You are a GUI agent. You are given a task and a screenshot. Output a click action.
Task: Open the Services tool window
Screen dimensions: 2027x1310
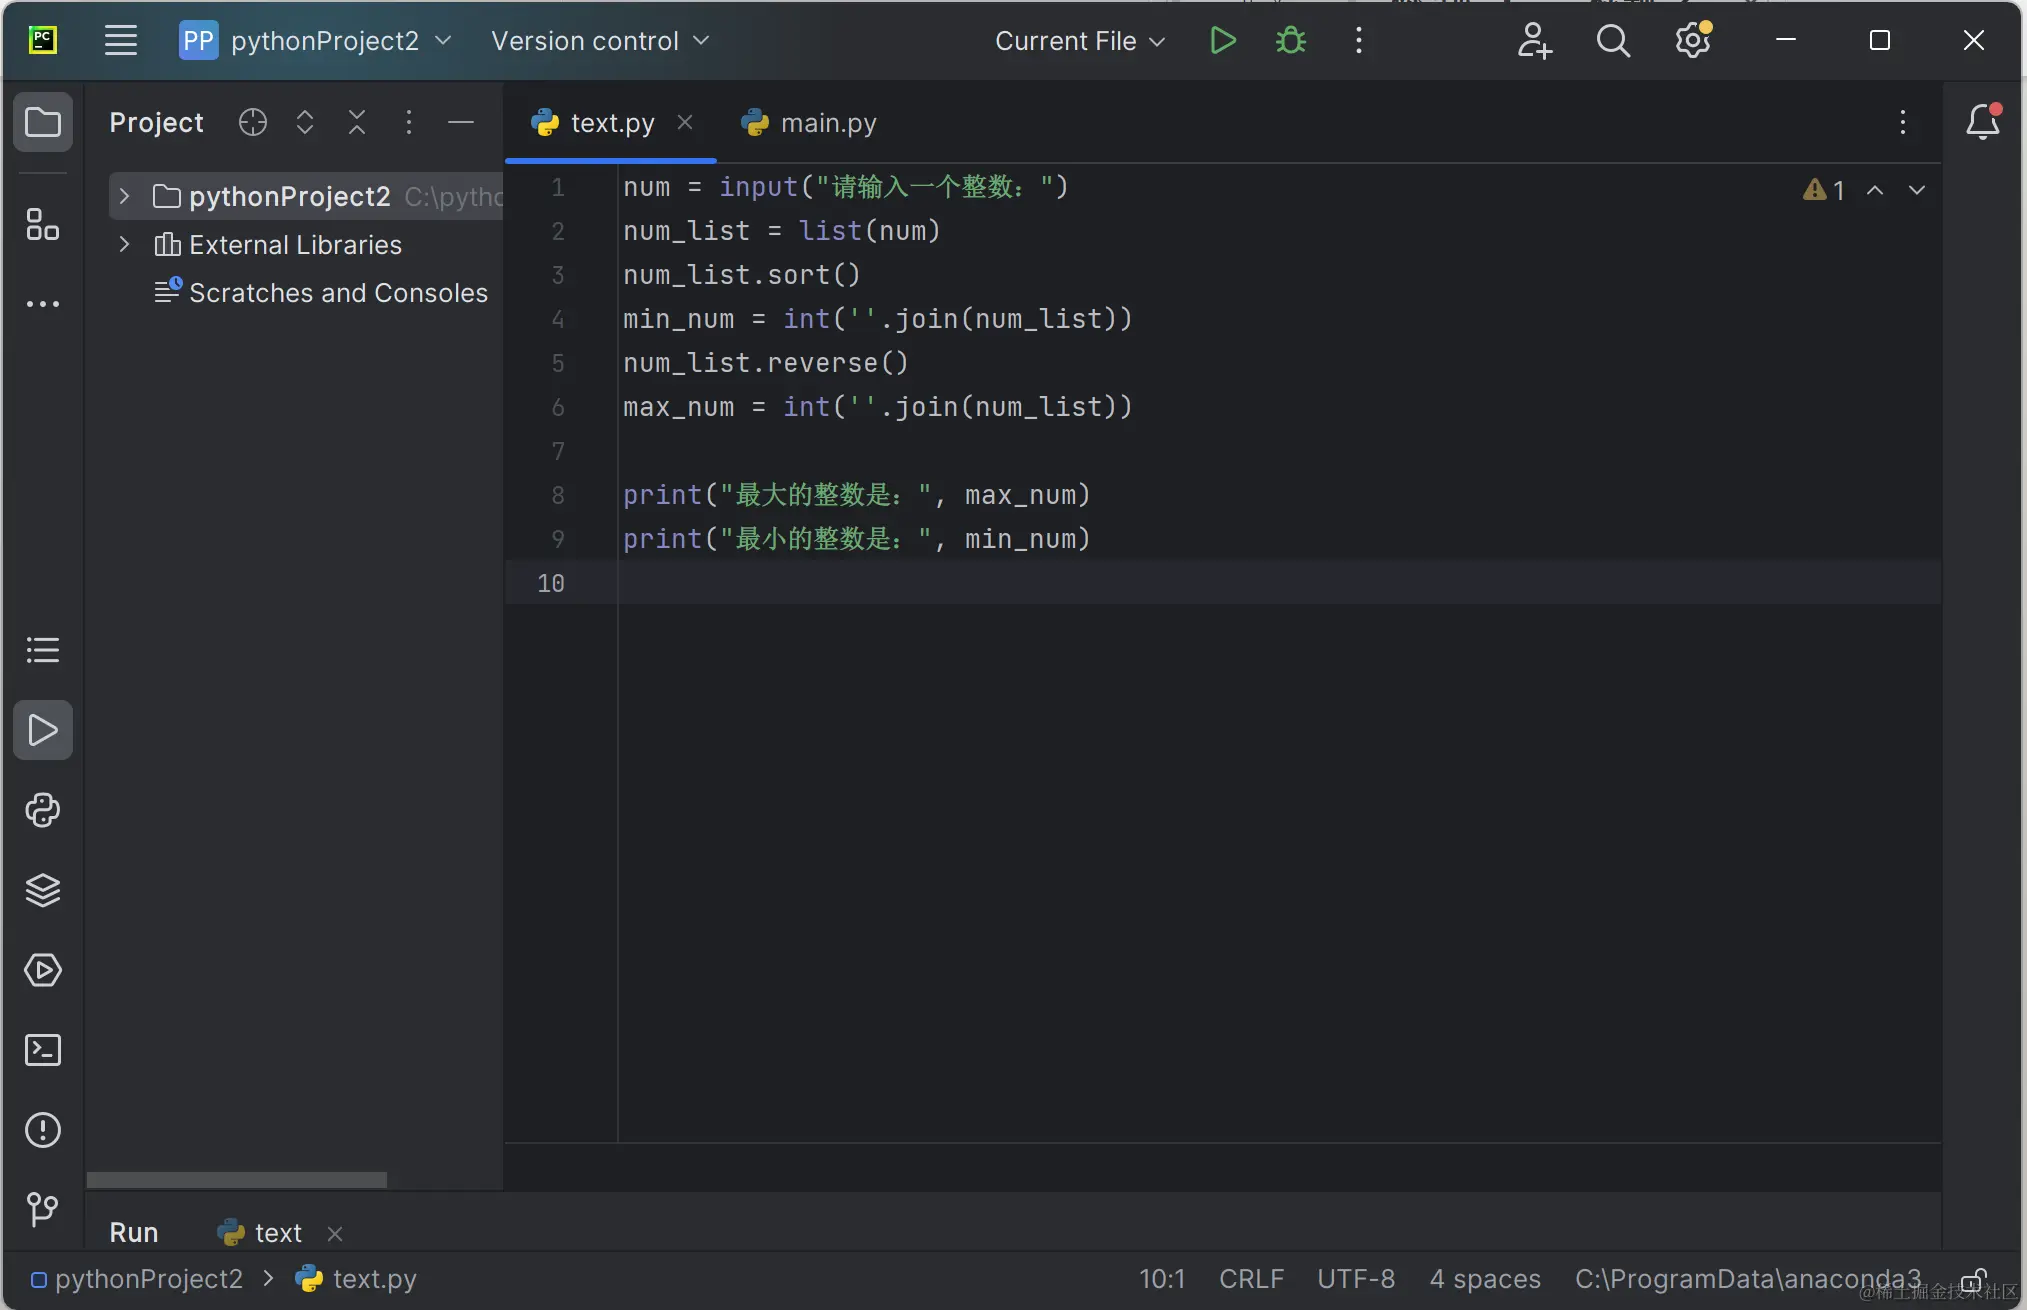click(42, 970)
